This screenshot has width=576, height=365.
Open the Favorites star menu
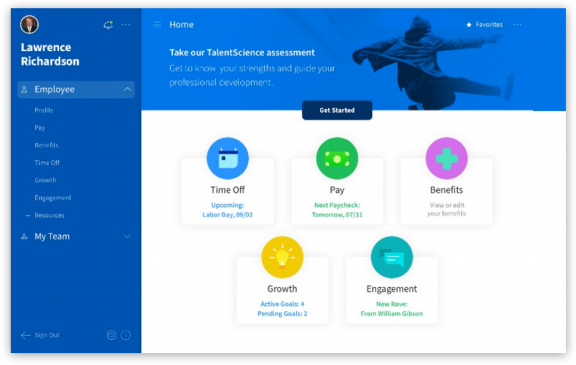(x=484, y=25)
